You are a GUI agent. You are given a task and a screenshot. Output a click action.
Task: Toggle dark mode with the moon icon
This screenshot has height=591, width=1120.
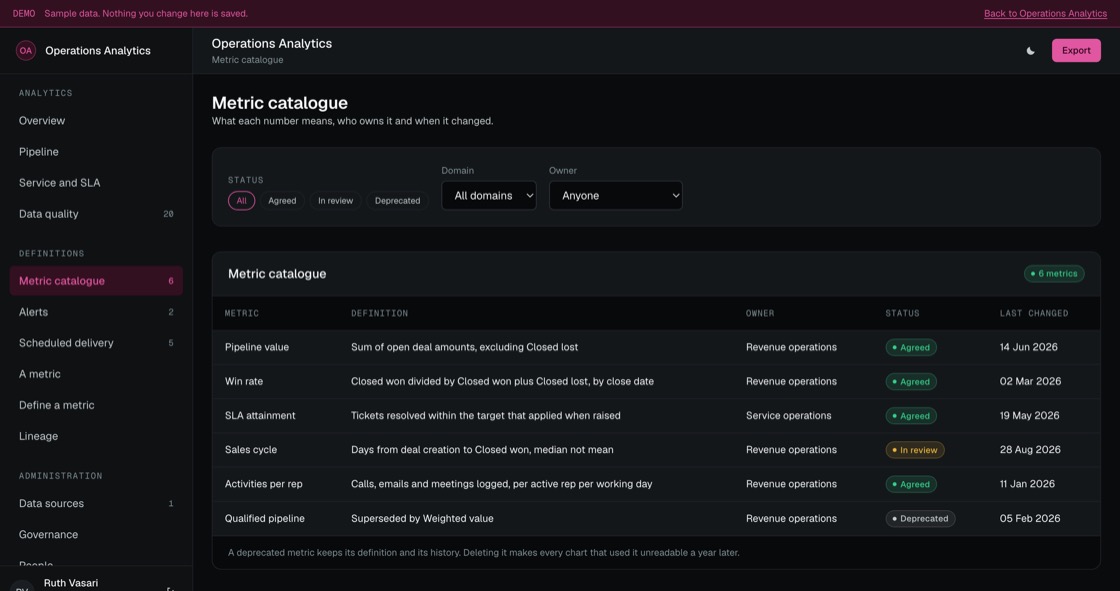point(1031,51)
